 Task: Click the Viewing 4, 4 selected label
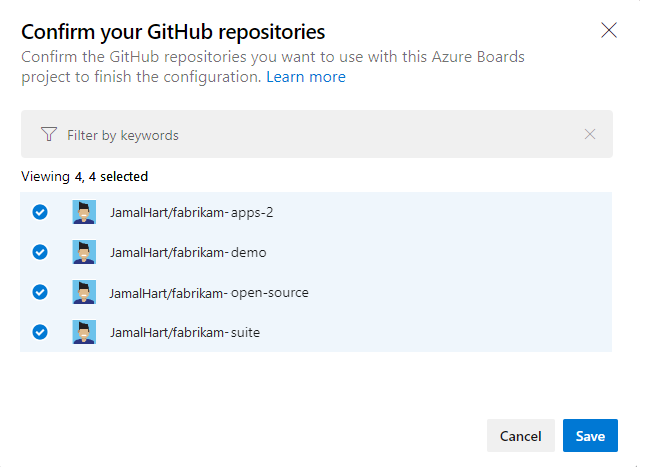84,176
